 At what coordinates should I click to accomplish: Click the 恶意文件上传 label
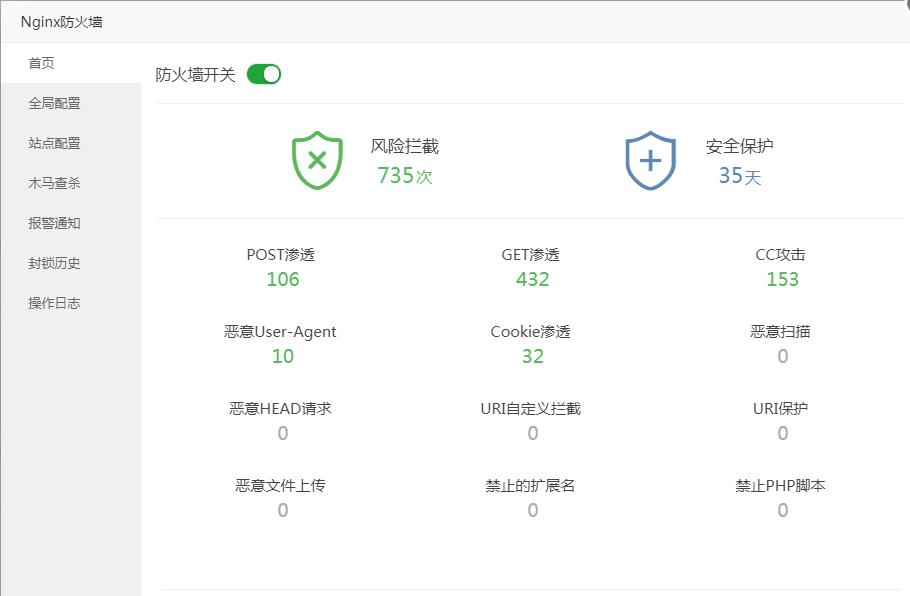280,485
